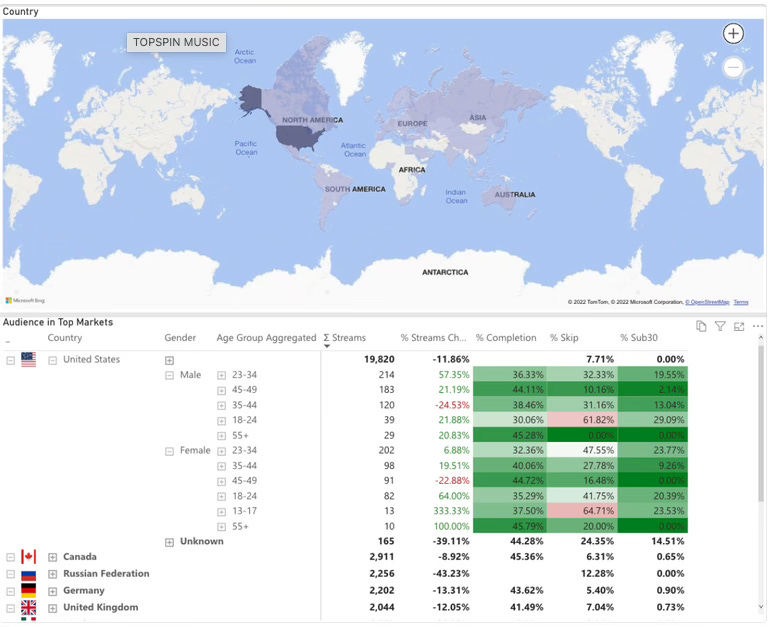768x627 pixels.
Task: Copy the Audience in Top Markets visual
Action: pos(701,326)
